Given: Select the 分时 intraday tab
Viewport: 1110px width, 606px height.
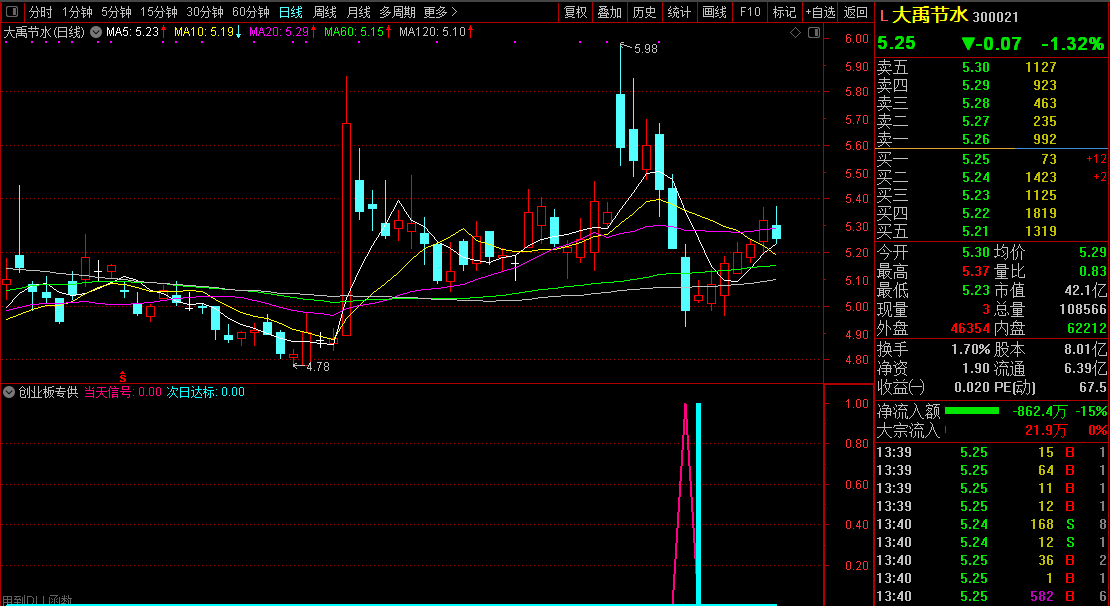Looking at the screenshot, I should [40, 12].
